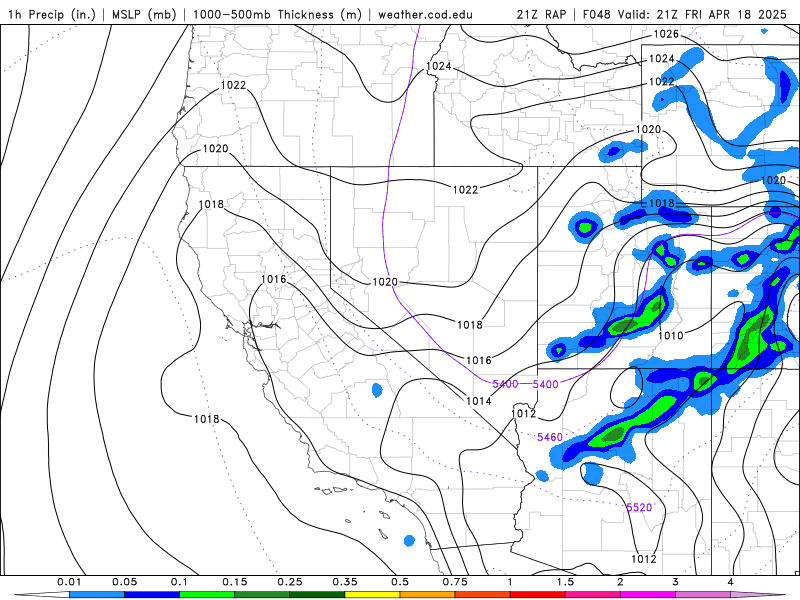Click the purple '5520' thickness label
Image resolution: width=800 pixels, height=600 pixels.
click(x=639, y=507)
